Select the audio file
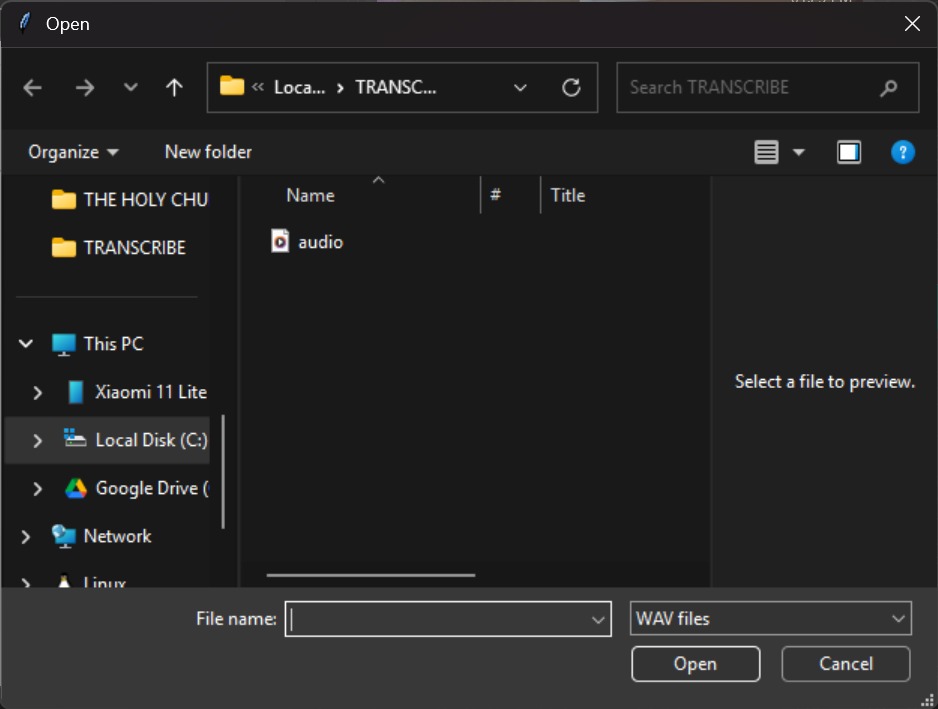The height and width of the screenshot is (709, 938). point(319,242)
